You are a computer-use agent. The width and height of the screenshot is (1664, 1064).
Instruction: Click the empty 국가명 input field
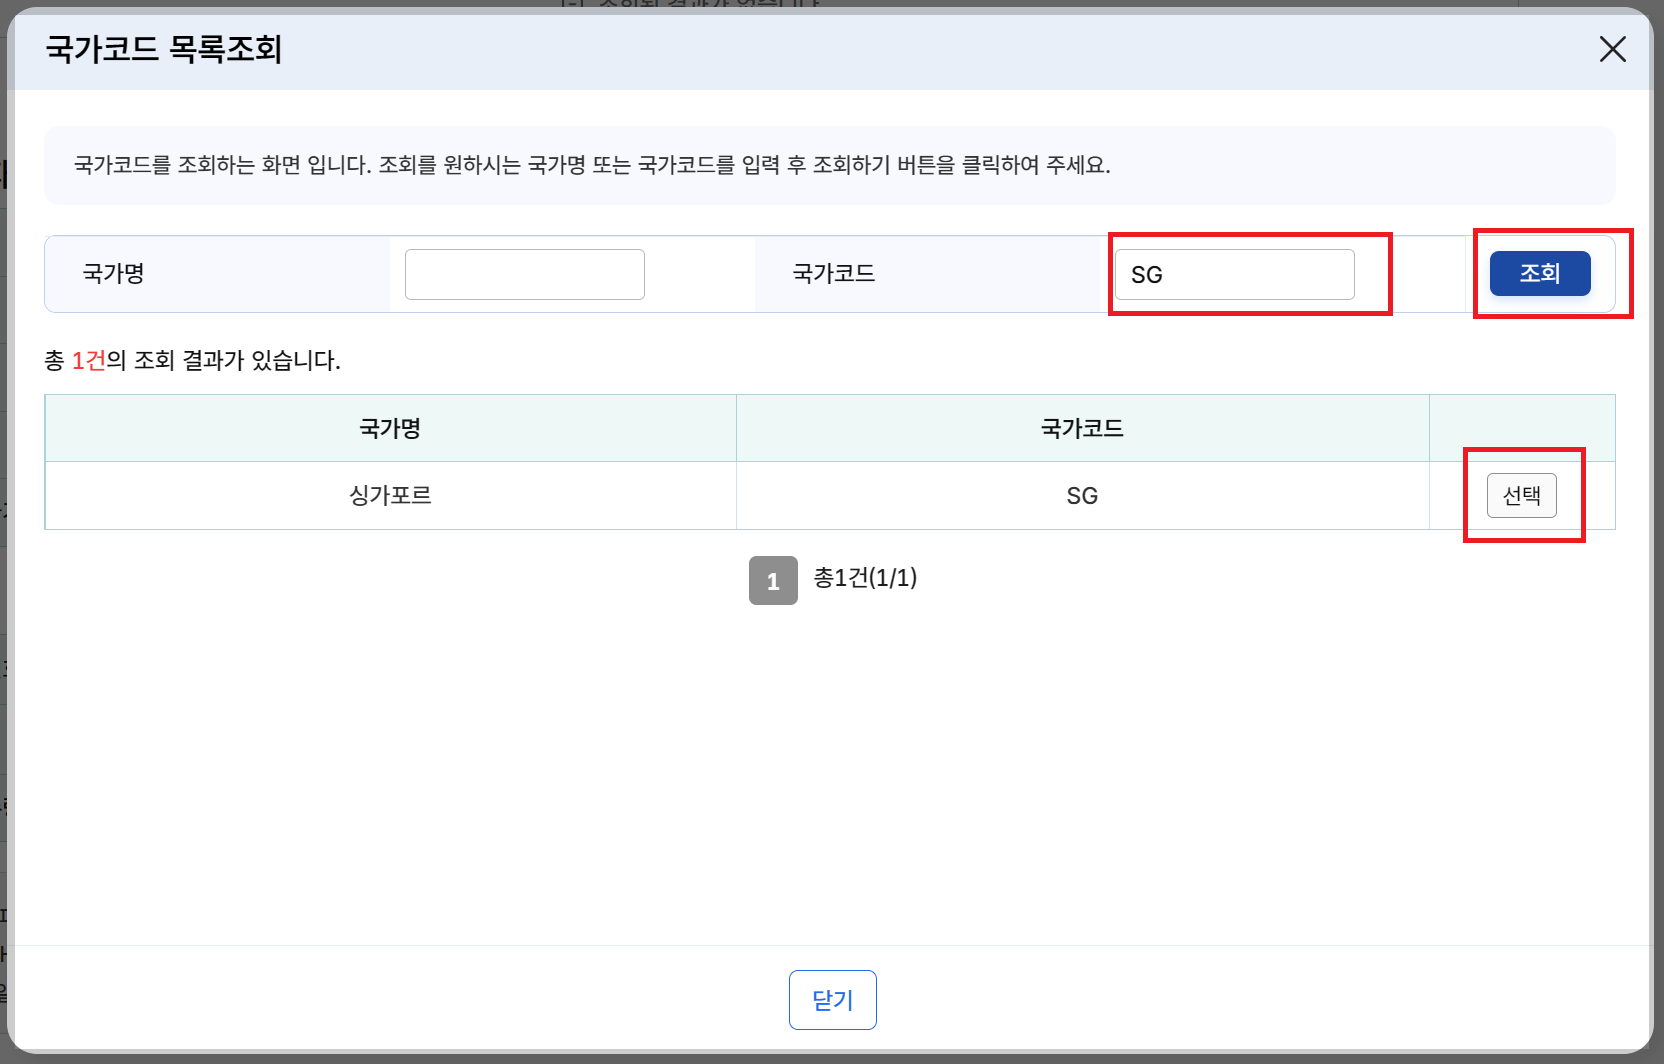[x=524, y=273]
